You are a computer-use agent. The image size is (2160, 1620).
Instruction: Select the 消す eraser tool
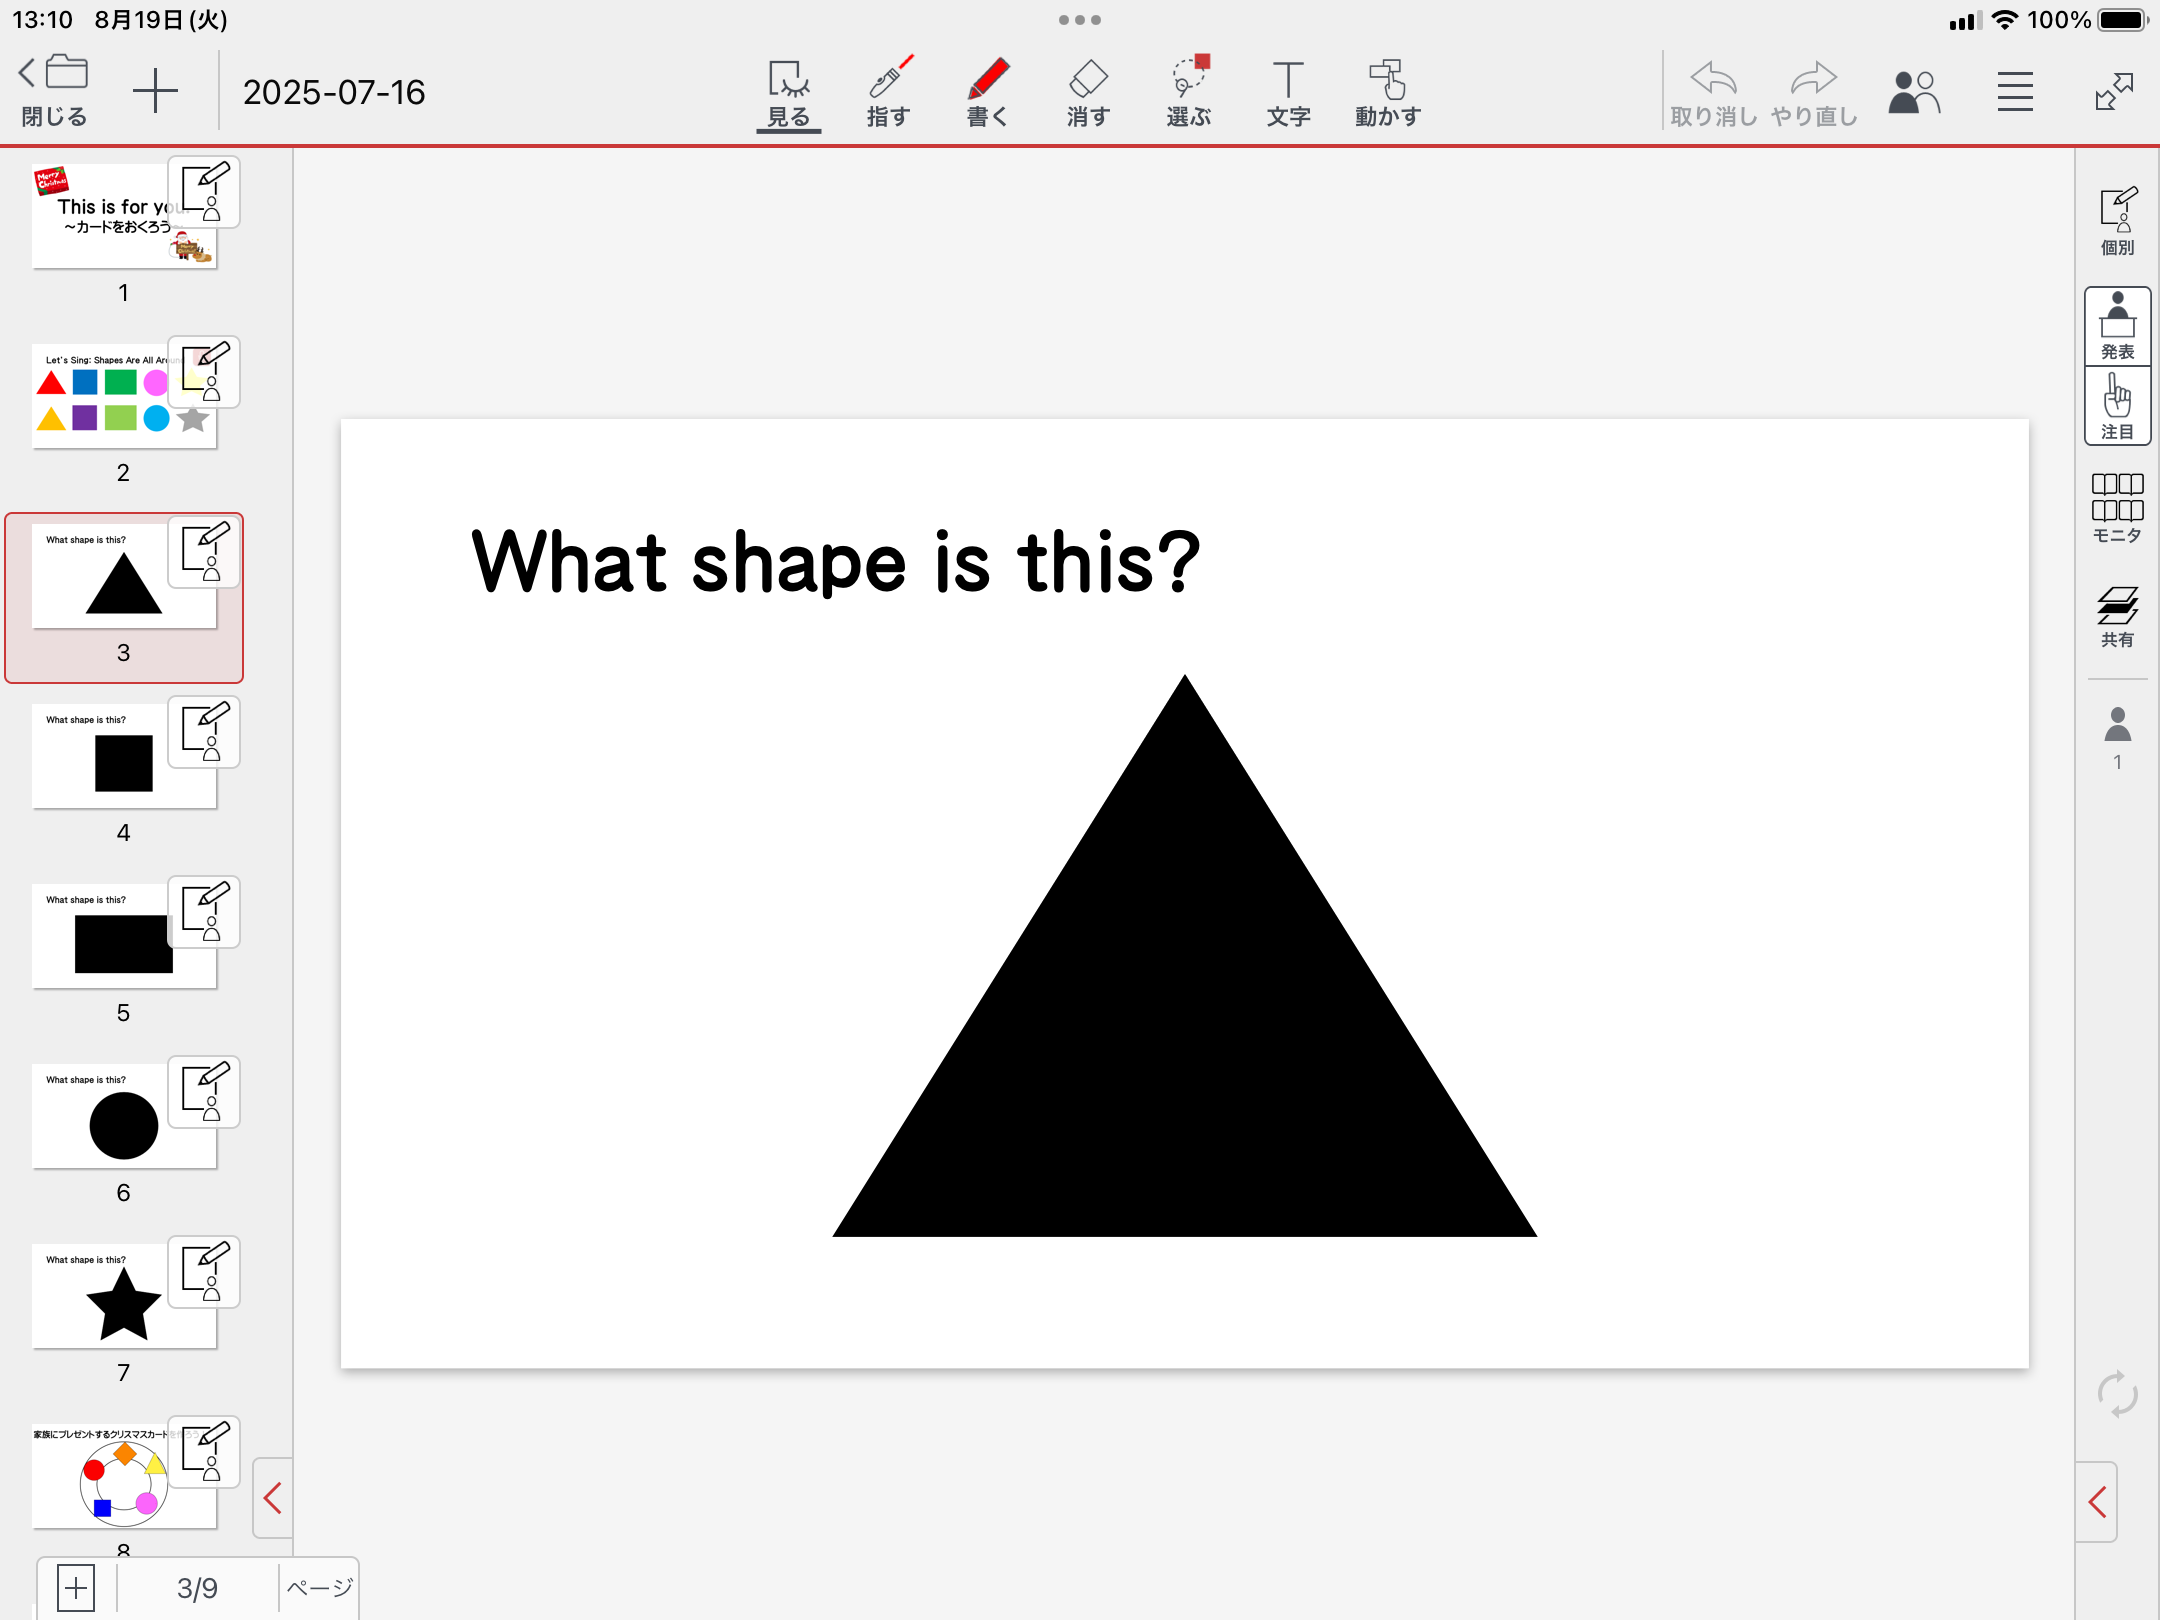pyautogui.click(x=1088, y=92)
